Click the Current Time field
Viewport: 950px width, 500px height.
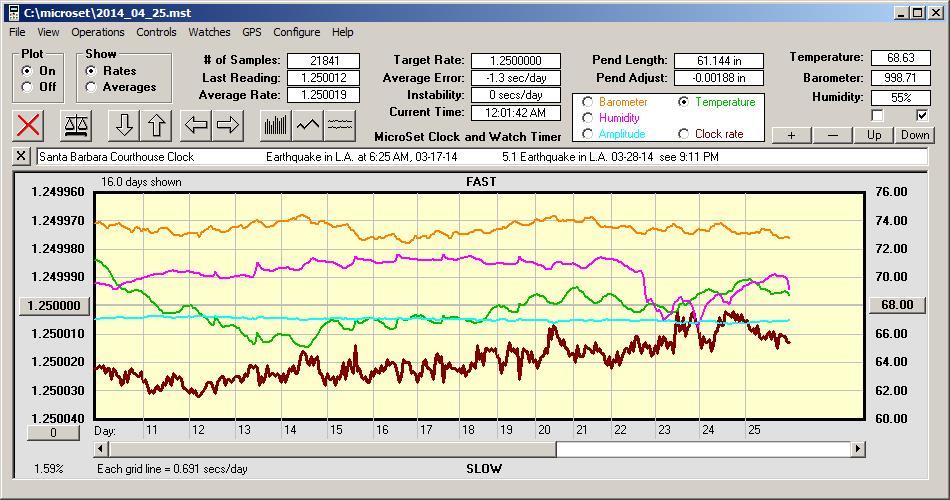pos(516,112)
